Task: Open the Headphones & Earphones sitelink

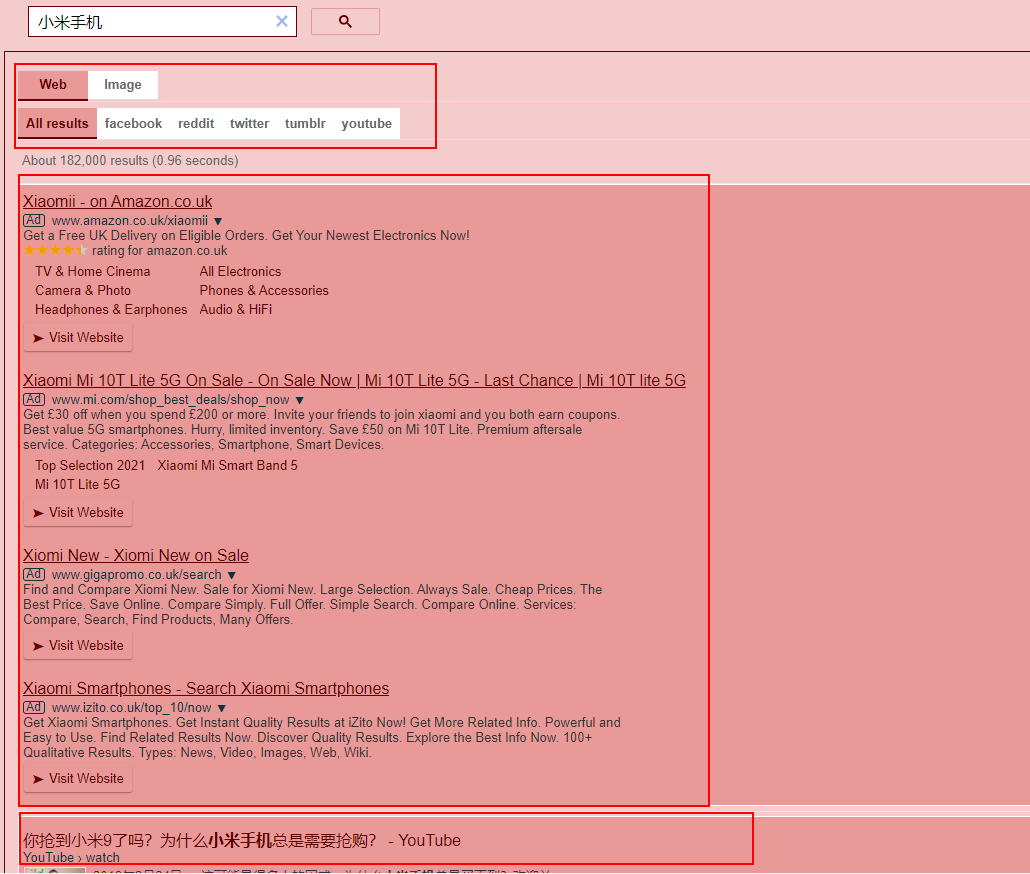Action: point(111,309)
